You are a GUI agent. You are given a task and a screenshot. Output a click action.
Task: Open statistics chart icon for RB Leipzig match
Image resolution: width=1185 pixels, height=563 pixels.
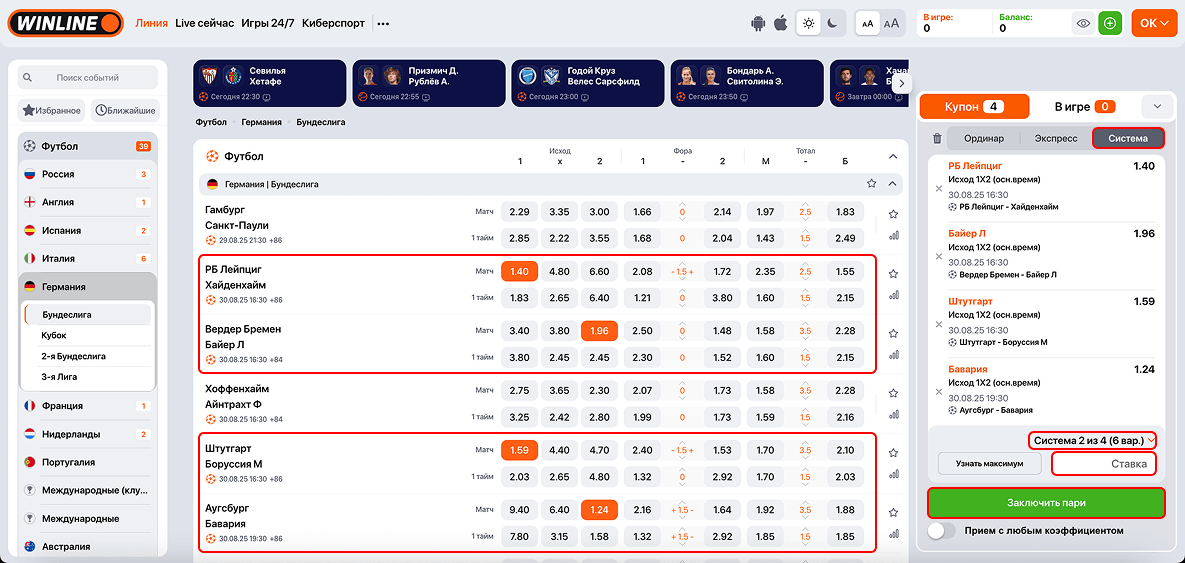click(893, 295)
